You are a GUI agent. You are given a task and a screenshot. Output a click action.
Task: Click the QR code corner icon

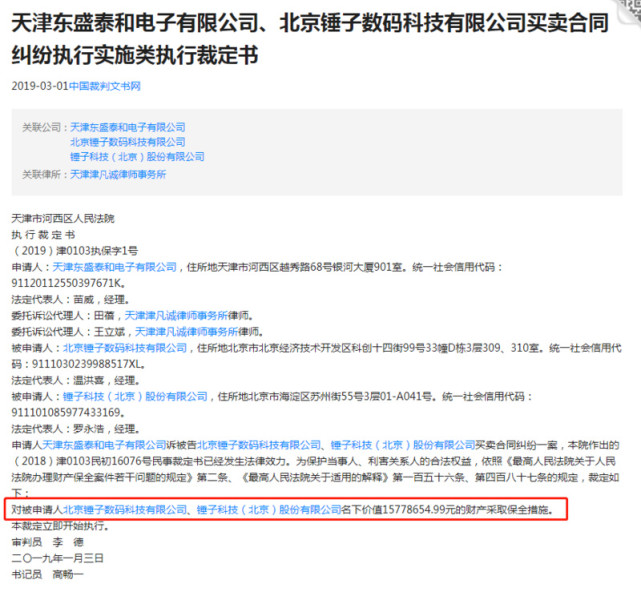point(630,10)
